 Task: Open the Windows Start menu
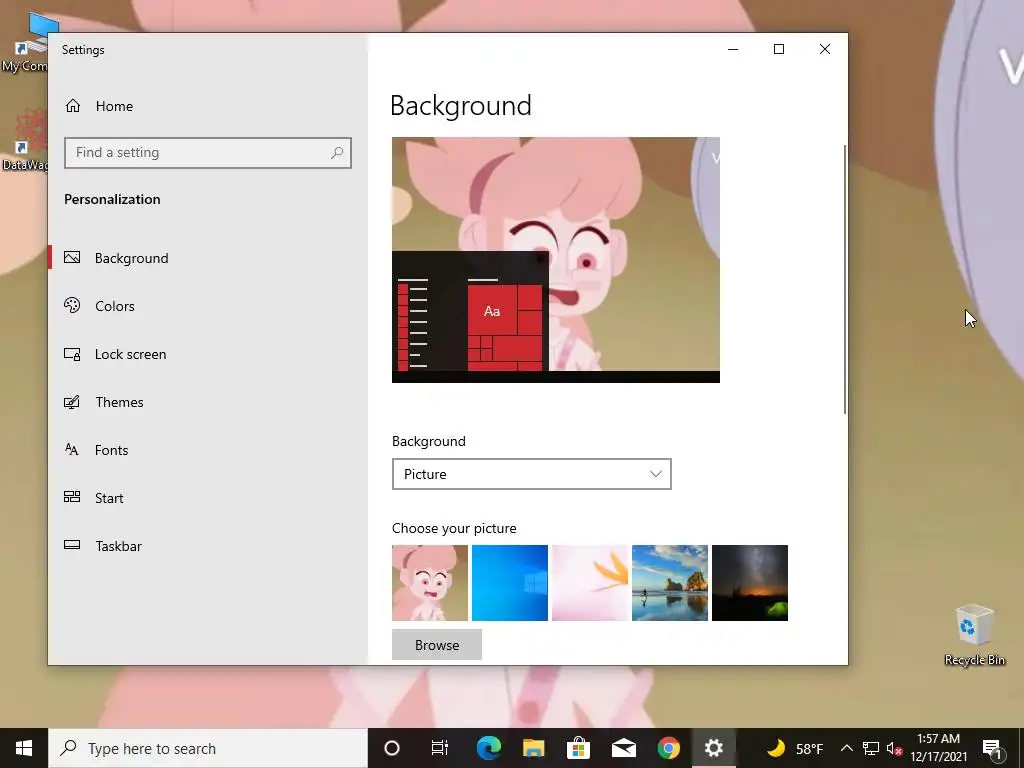[24, 748]
